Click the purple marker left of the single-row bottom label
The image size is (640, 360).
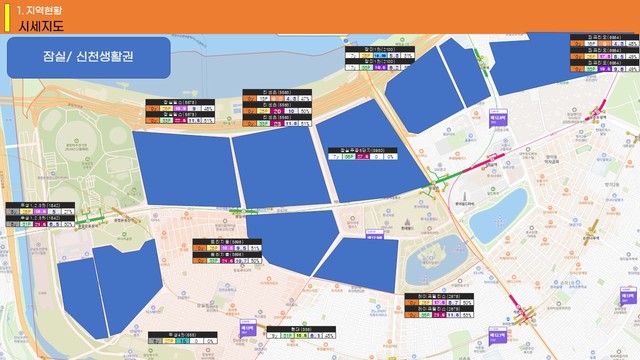click(x=248, y=328)
